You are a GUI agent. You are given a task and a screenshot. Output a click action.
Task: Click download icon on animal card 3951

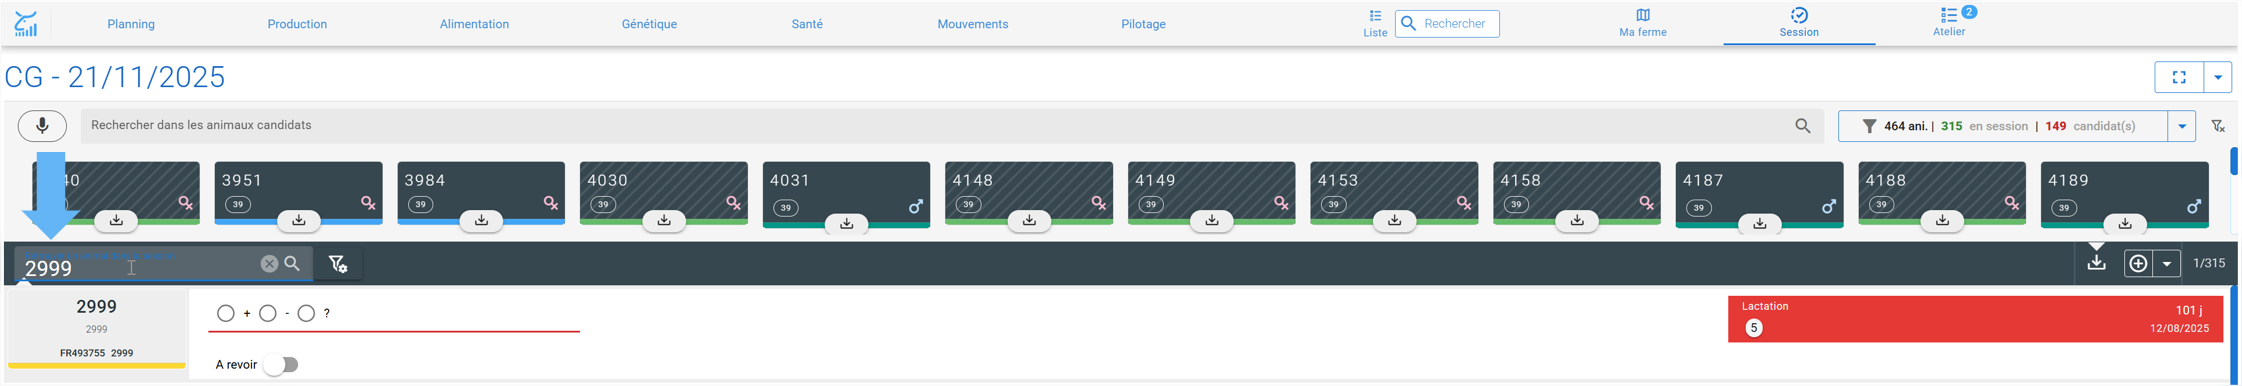299,220
